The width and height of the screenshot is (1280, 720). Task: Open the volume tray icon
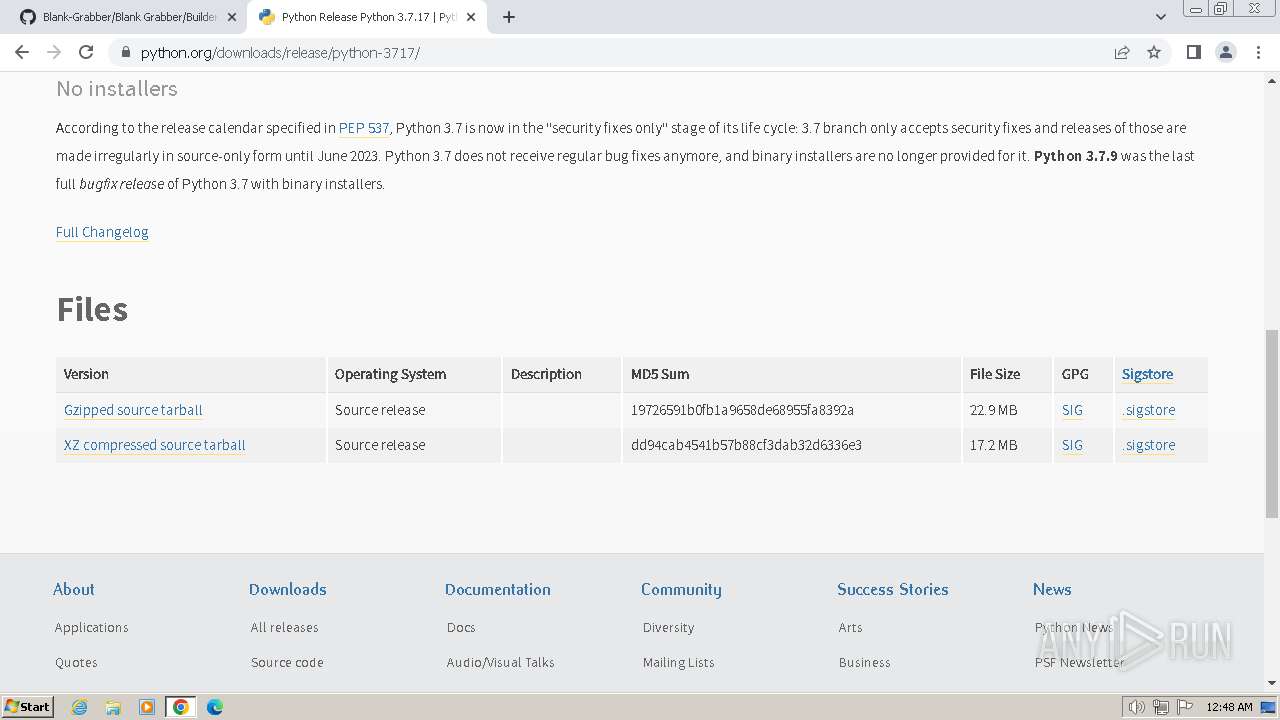pos(1137,707)
